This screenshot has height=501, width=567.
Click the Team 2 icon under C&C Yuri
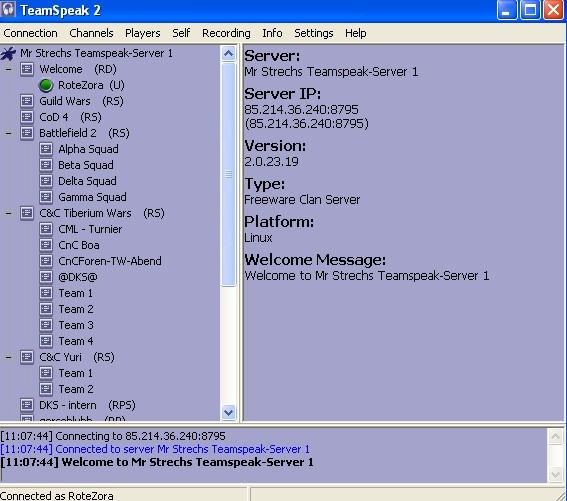point(46,389)
